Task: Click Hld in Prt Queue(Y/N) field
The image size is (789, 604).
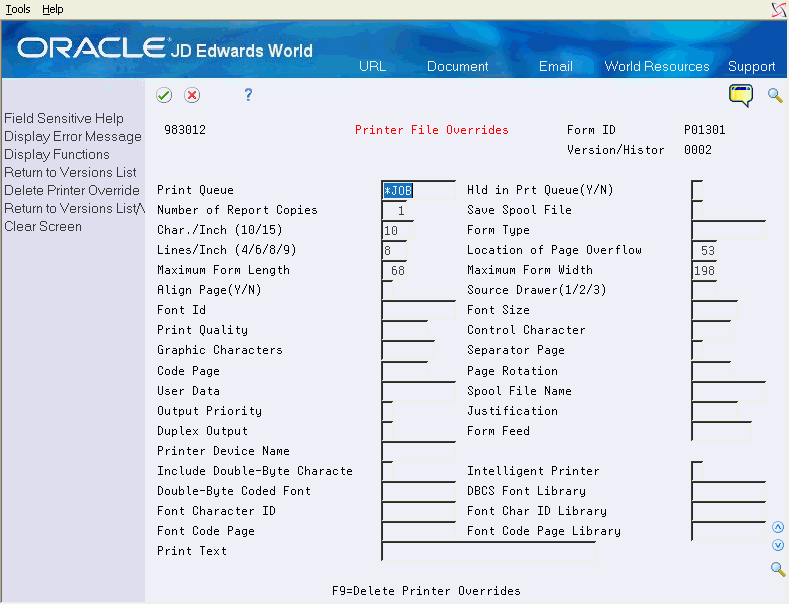Action: [697, 190]
